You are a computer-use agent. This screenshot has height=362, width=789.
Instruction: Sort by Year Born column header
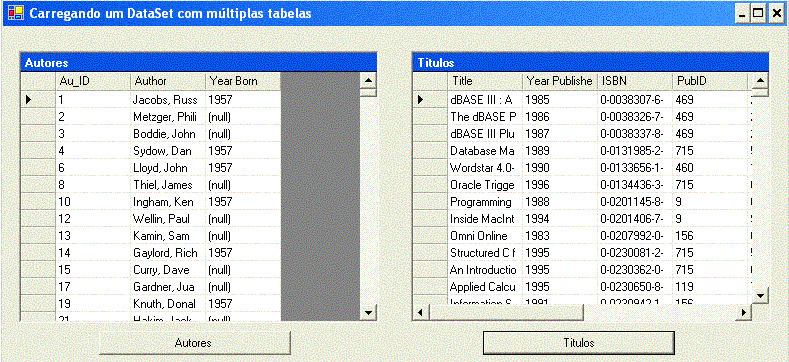(x=243, y=81)
